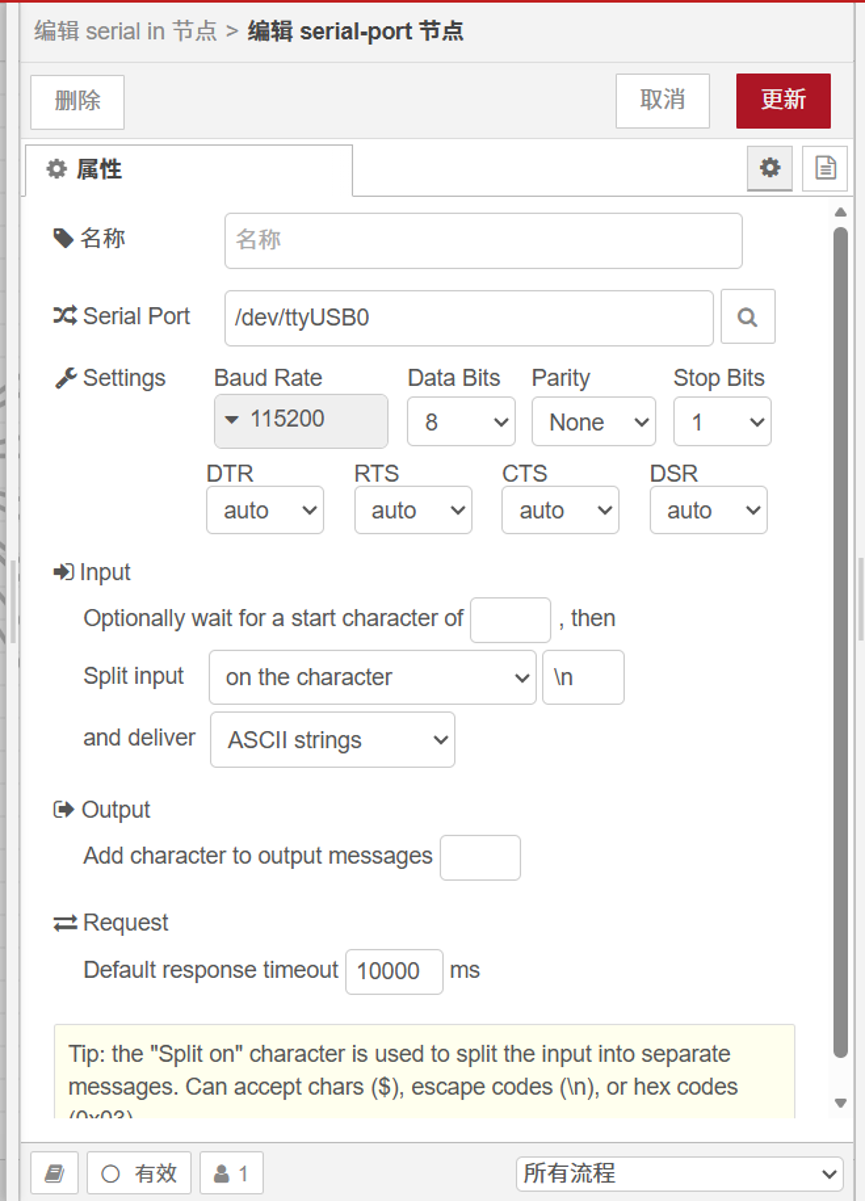
Task: Click the 删除 delete button
Action: coord(77,101)
